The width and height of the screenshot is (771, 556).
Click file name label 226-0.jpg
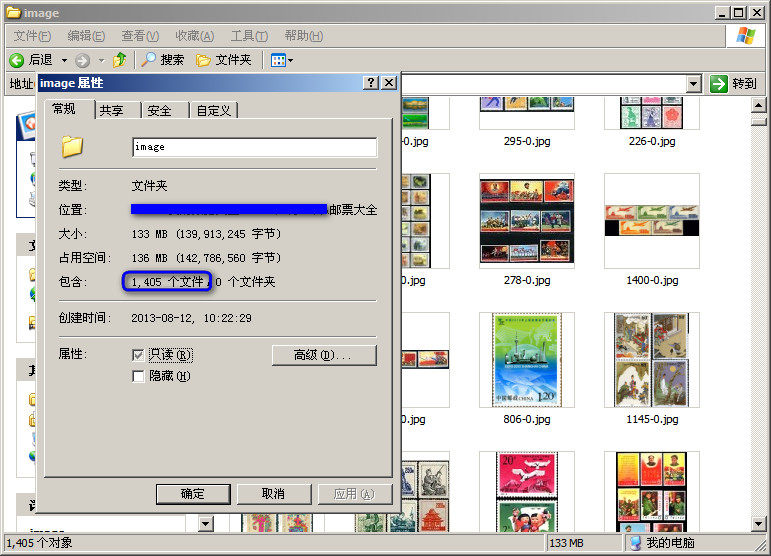click(652, 141)
